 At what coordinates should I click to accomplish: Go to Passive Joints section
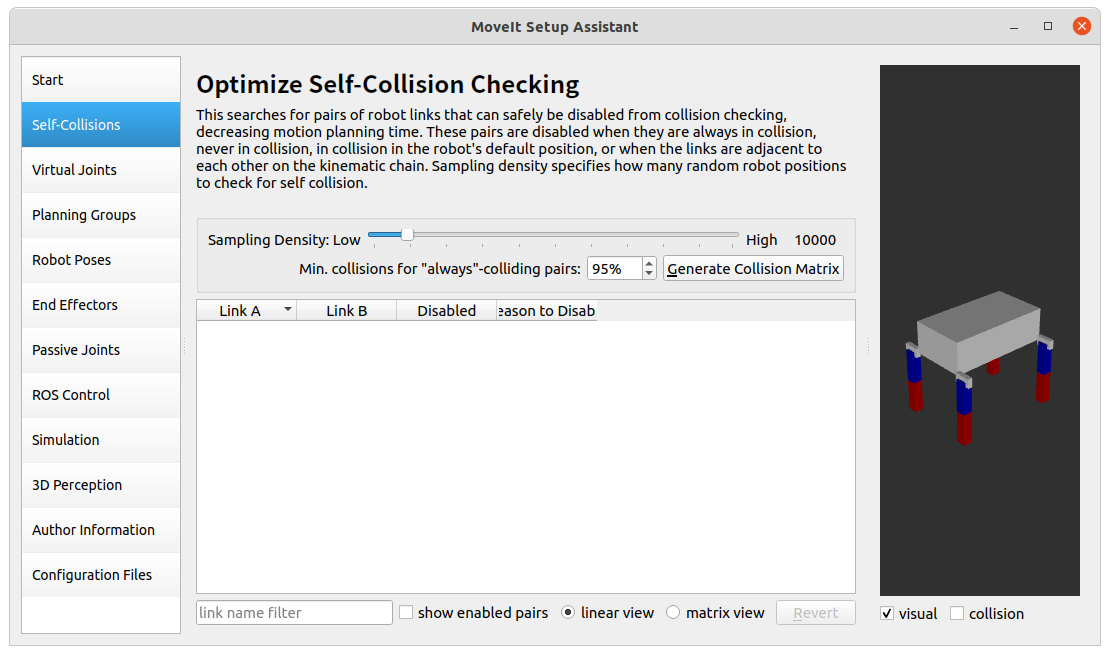click(101, 350)
